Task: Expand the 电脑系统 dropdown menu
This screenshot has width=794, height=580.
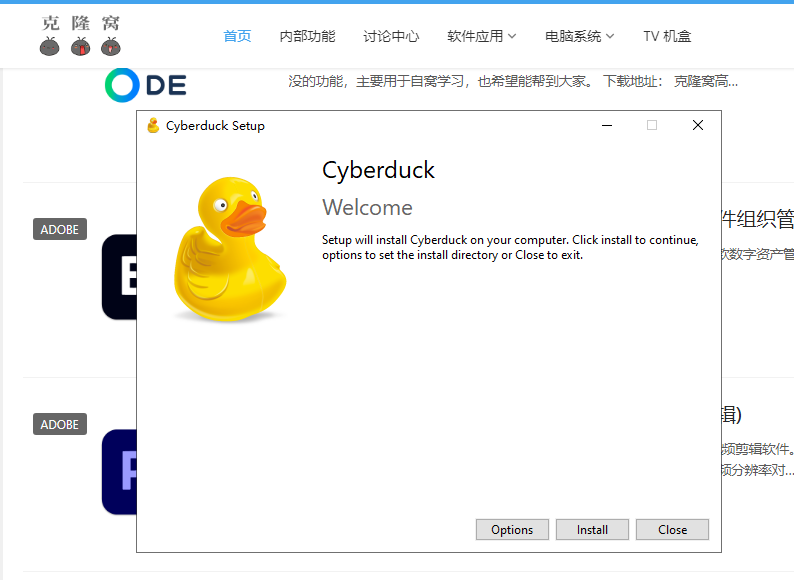Action: (x=579, y=36)
